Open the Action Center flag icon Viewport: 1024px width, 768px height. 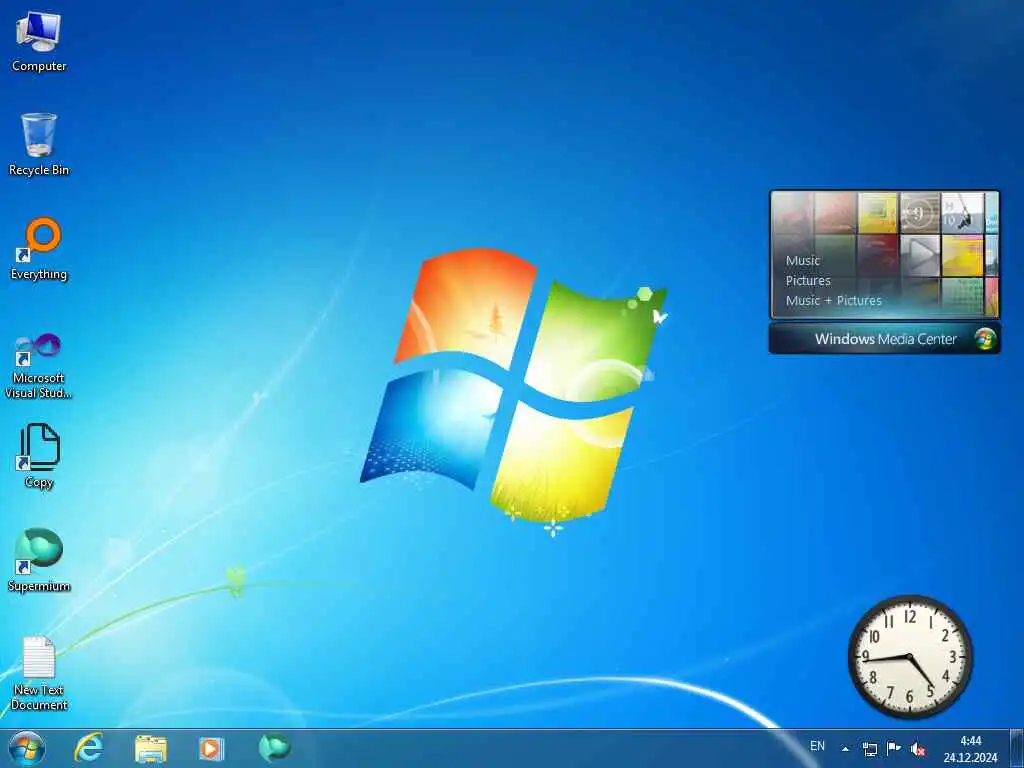[x=893, y=748]
